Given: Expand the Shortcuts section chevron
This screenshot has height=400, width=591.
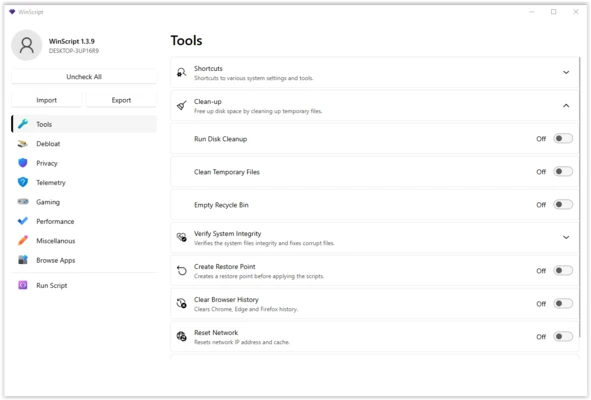Looking at the screenshot, I should click(566, 72).
